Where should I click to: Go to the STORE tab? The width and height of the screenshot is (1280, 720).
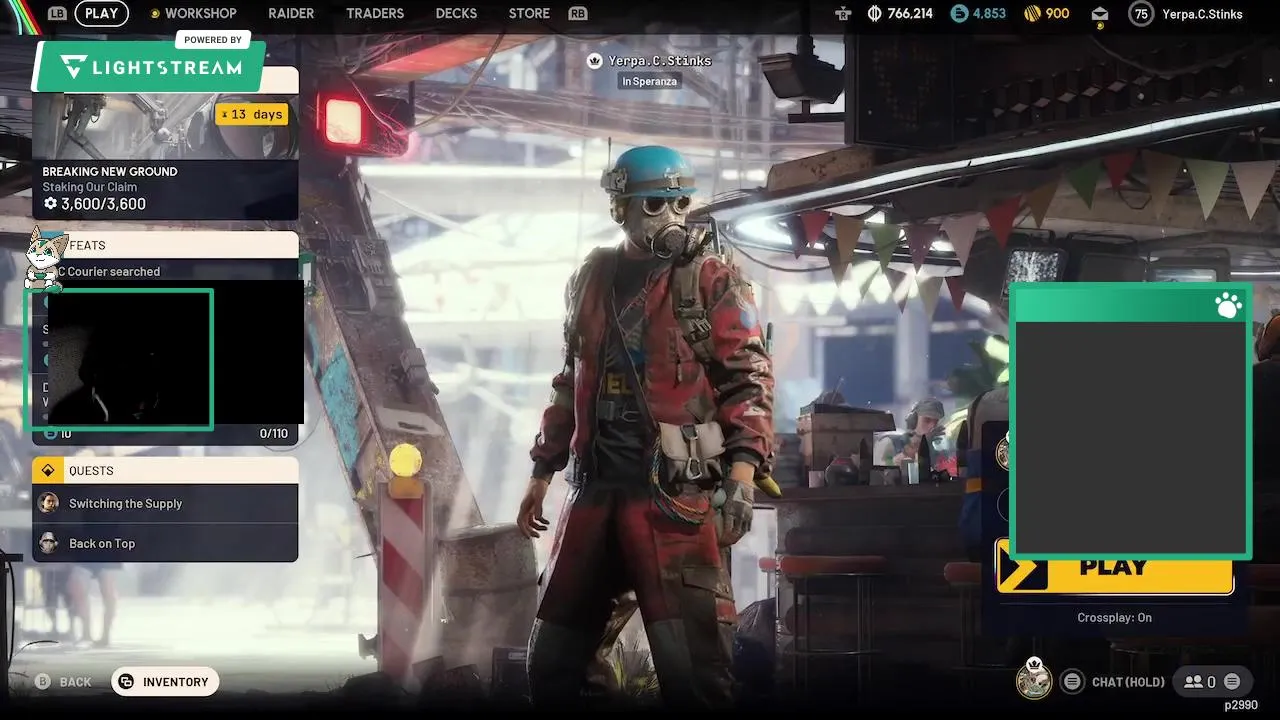point(529,13)
